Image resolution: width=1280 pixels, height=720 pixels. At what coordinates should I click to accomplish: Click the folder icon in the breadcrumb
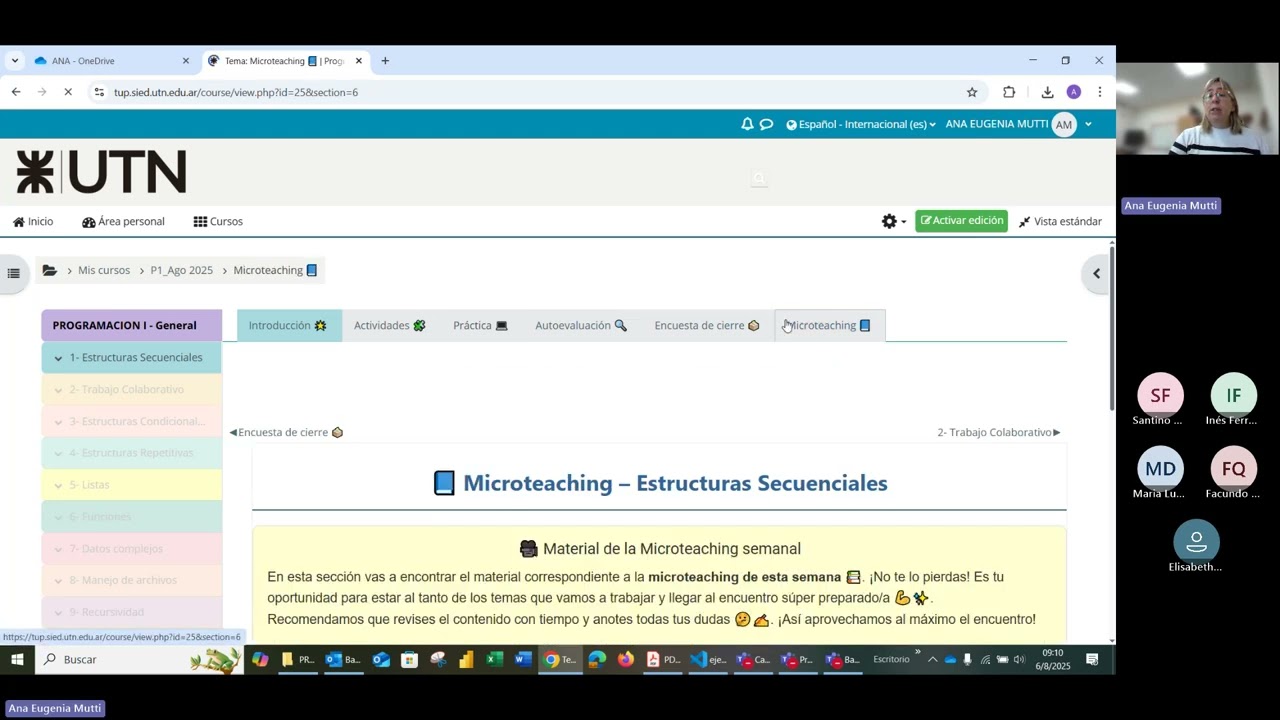[50, 270]
